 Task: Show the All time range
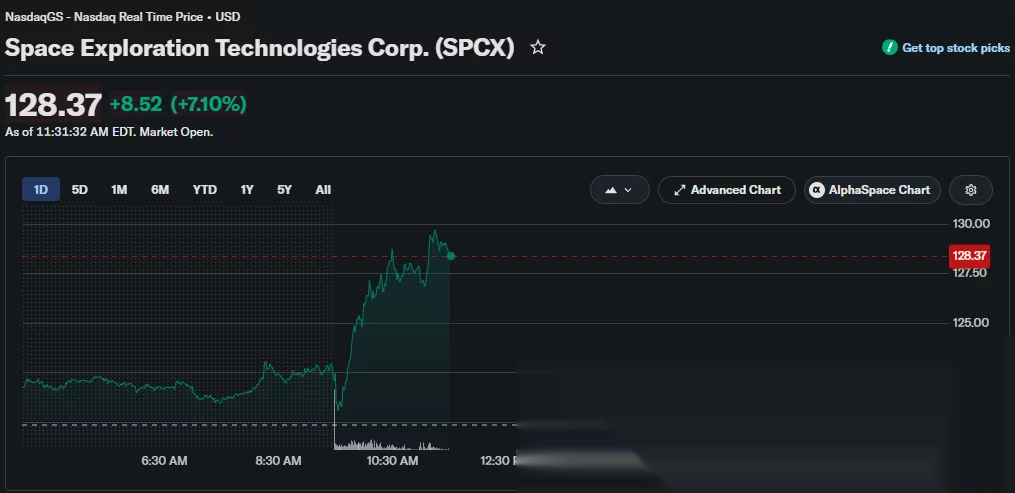pyautogui.click(x=323, y=190)
